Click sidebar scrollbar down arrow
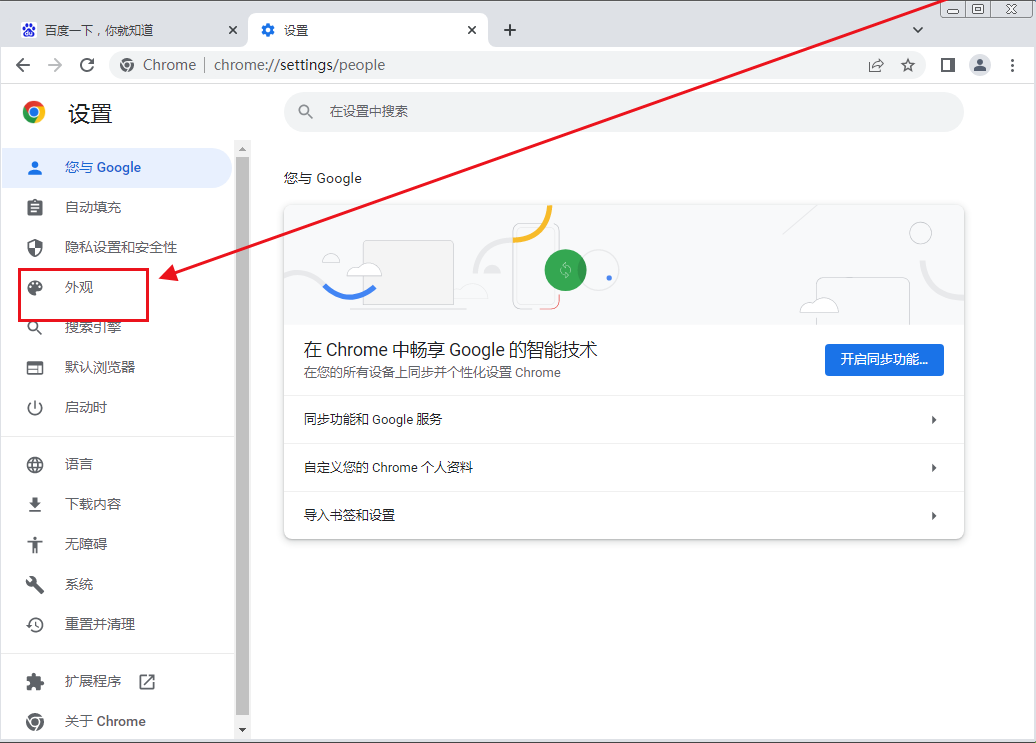The image size is (1036, 743). coord(242,730)
